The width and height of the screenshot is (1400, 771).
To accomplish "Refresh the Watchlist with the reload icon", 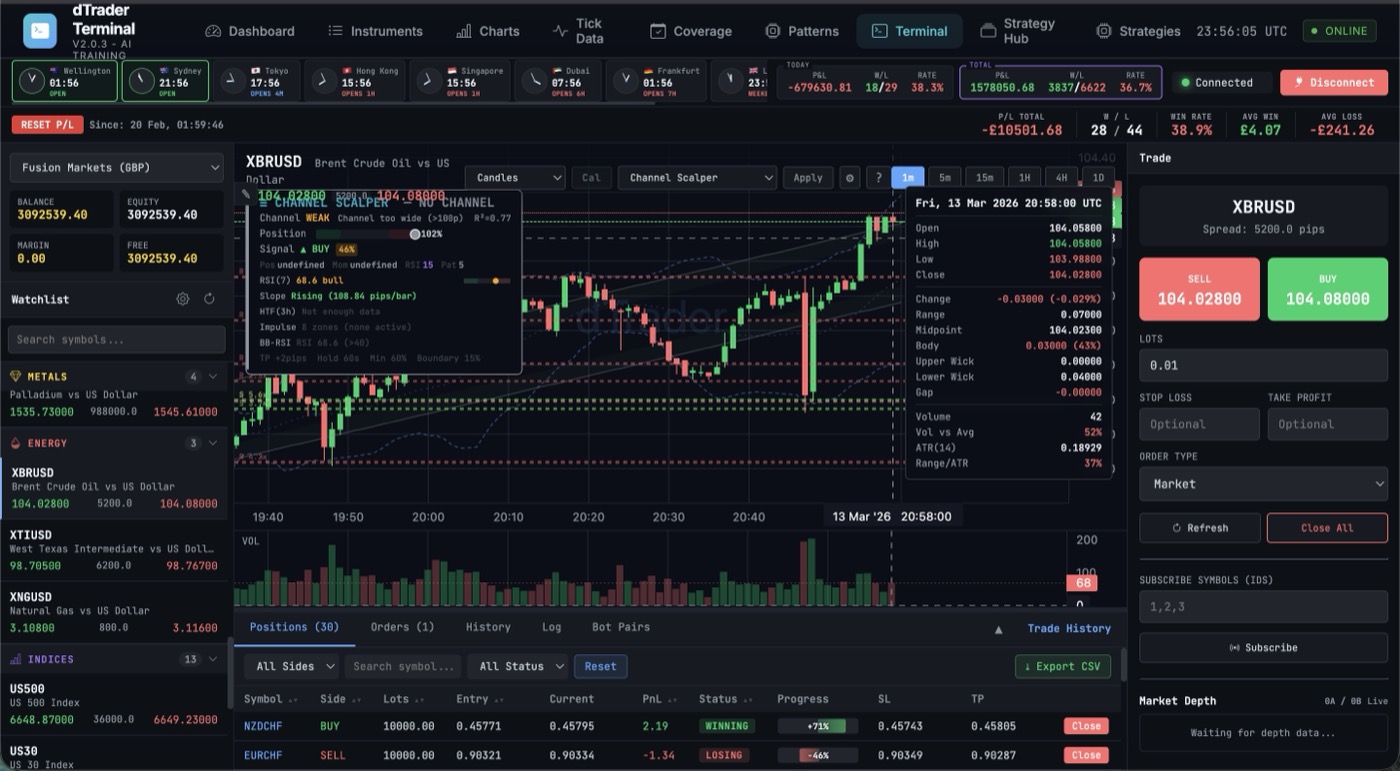I will click(x=208, y=298).
